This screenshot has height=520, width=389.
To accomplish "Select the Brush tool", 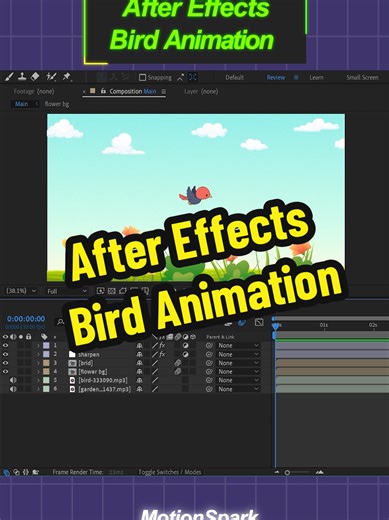I will pos(9,77).
